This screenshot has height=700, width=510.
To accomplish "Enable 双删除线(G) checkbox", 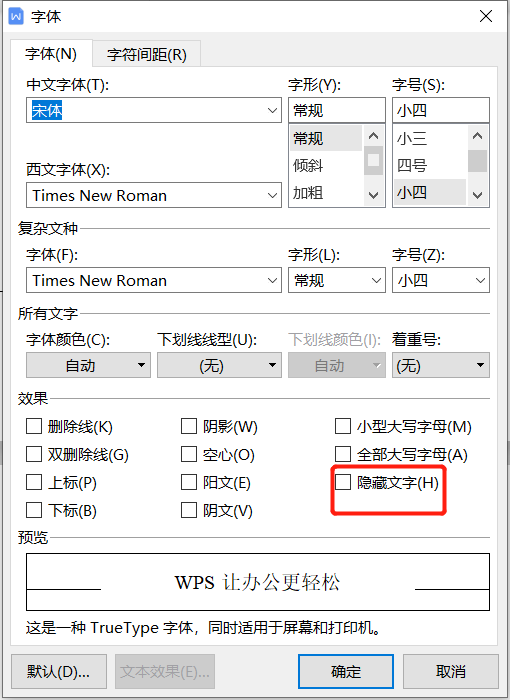I will [34, 454].
